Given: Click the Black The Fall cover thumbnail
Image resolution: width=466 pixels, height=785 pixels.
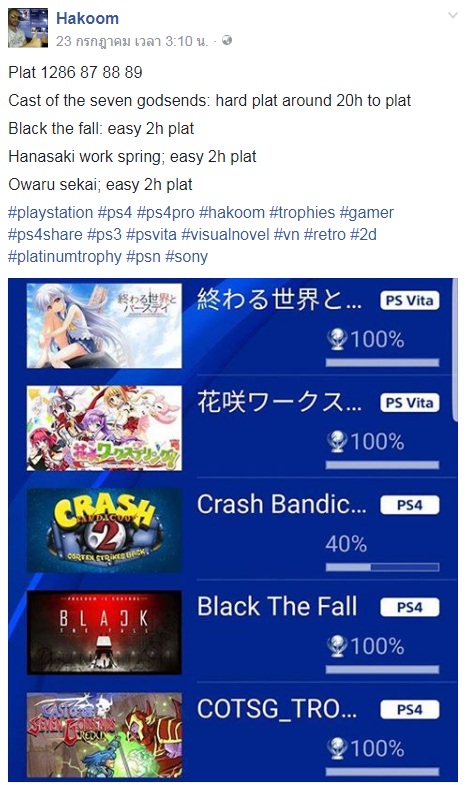Looking at the screenshot, I should [104, 632].
